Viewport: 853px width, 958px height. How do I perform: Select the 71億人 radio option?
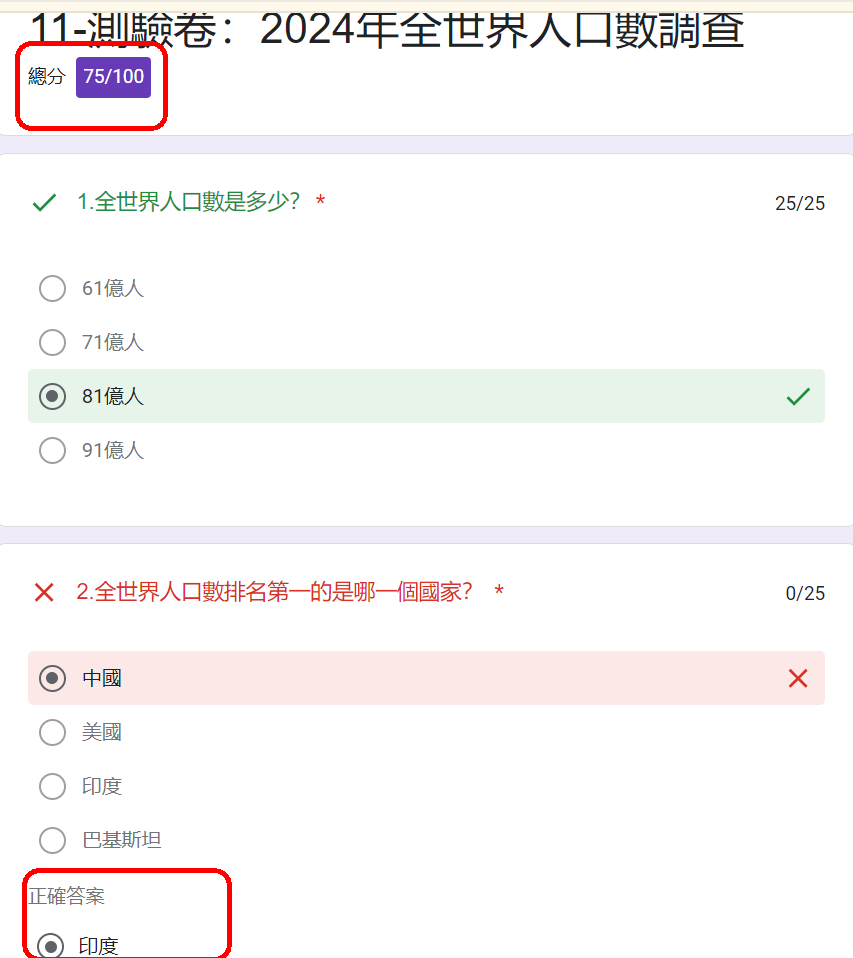[52, 343]
